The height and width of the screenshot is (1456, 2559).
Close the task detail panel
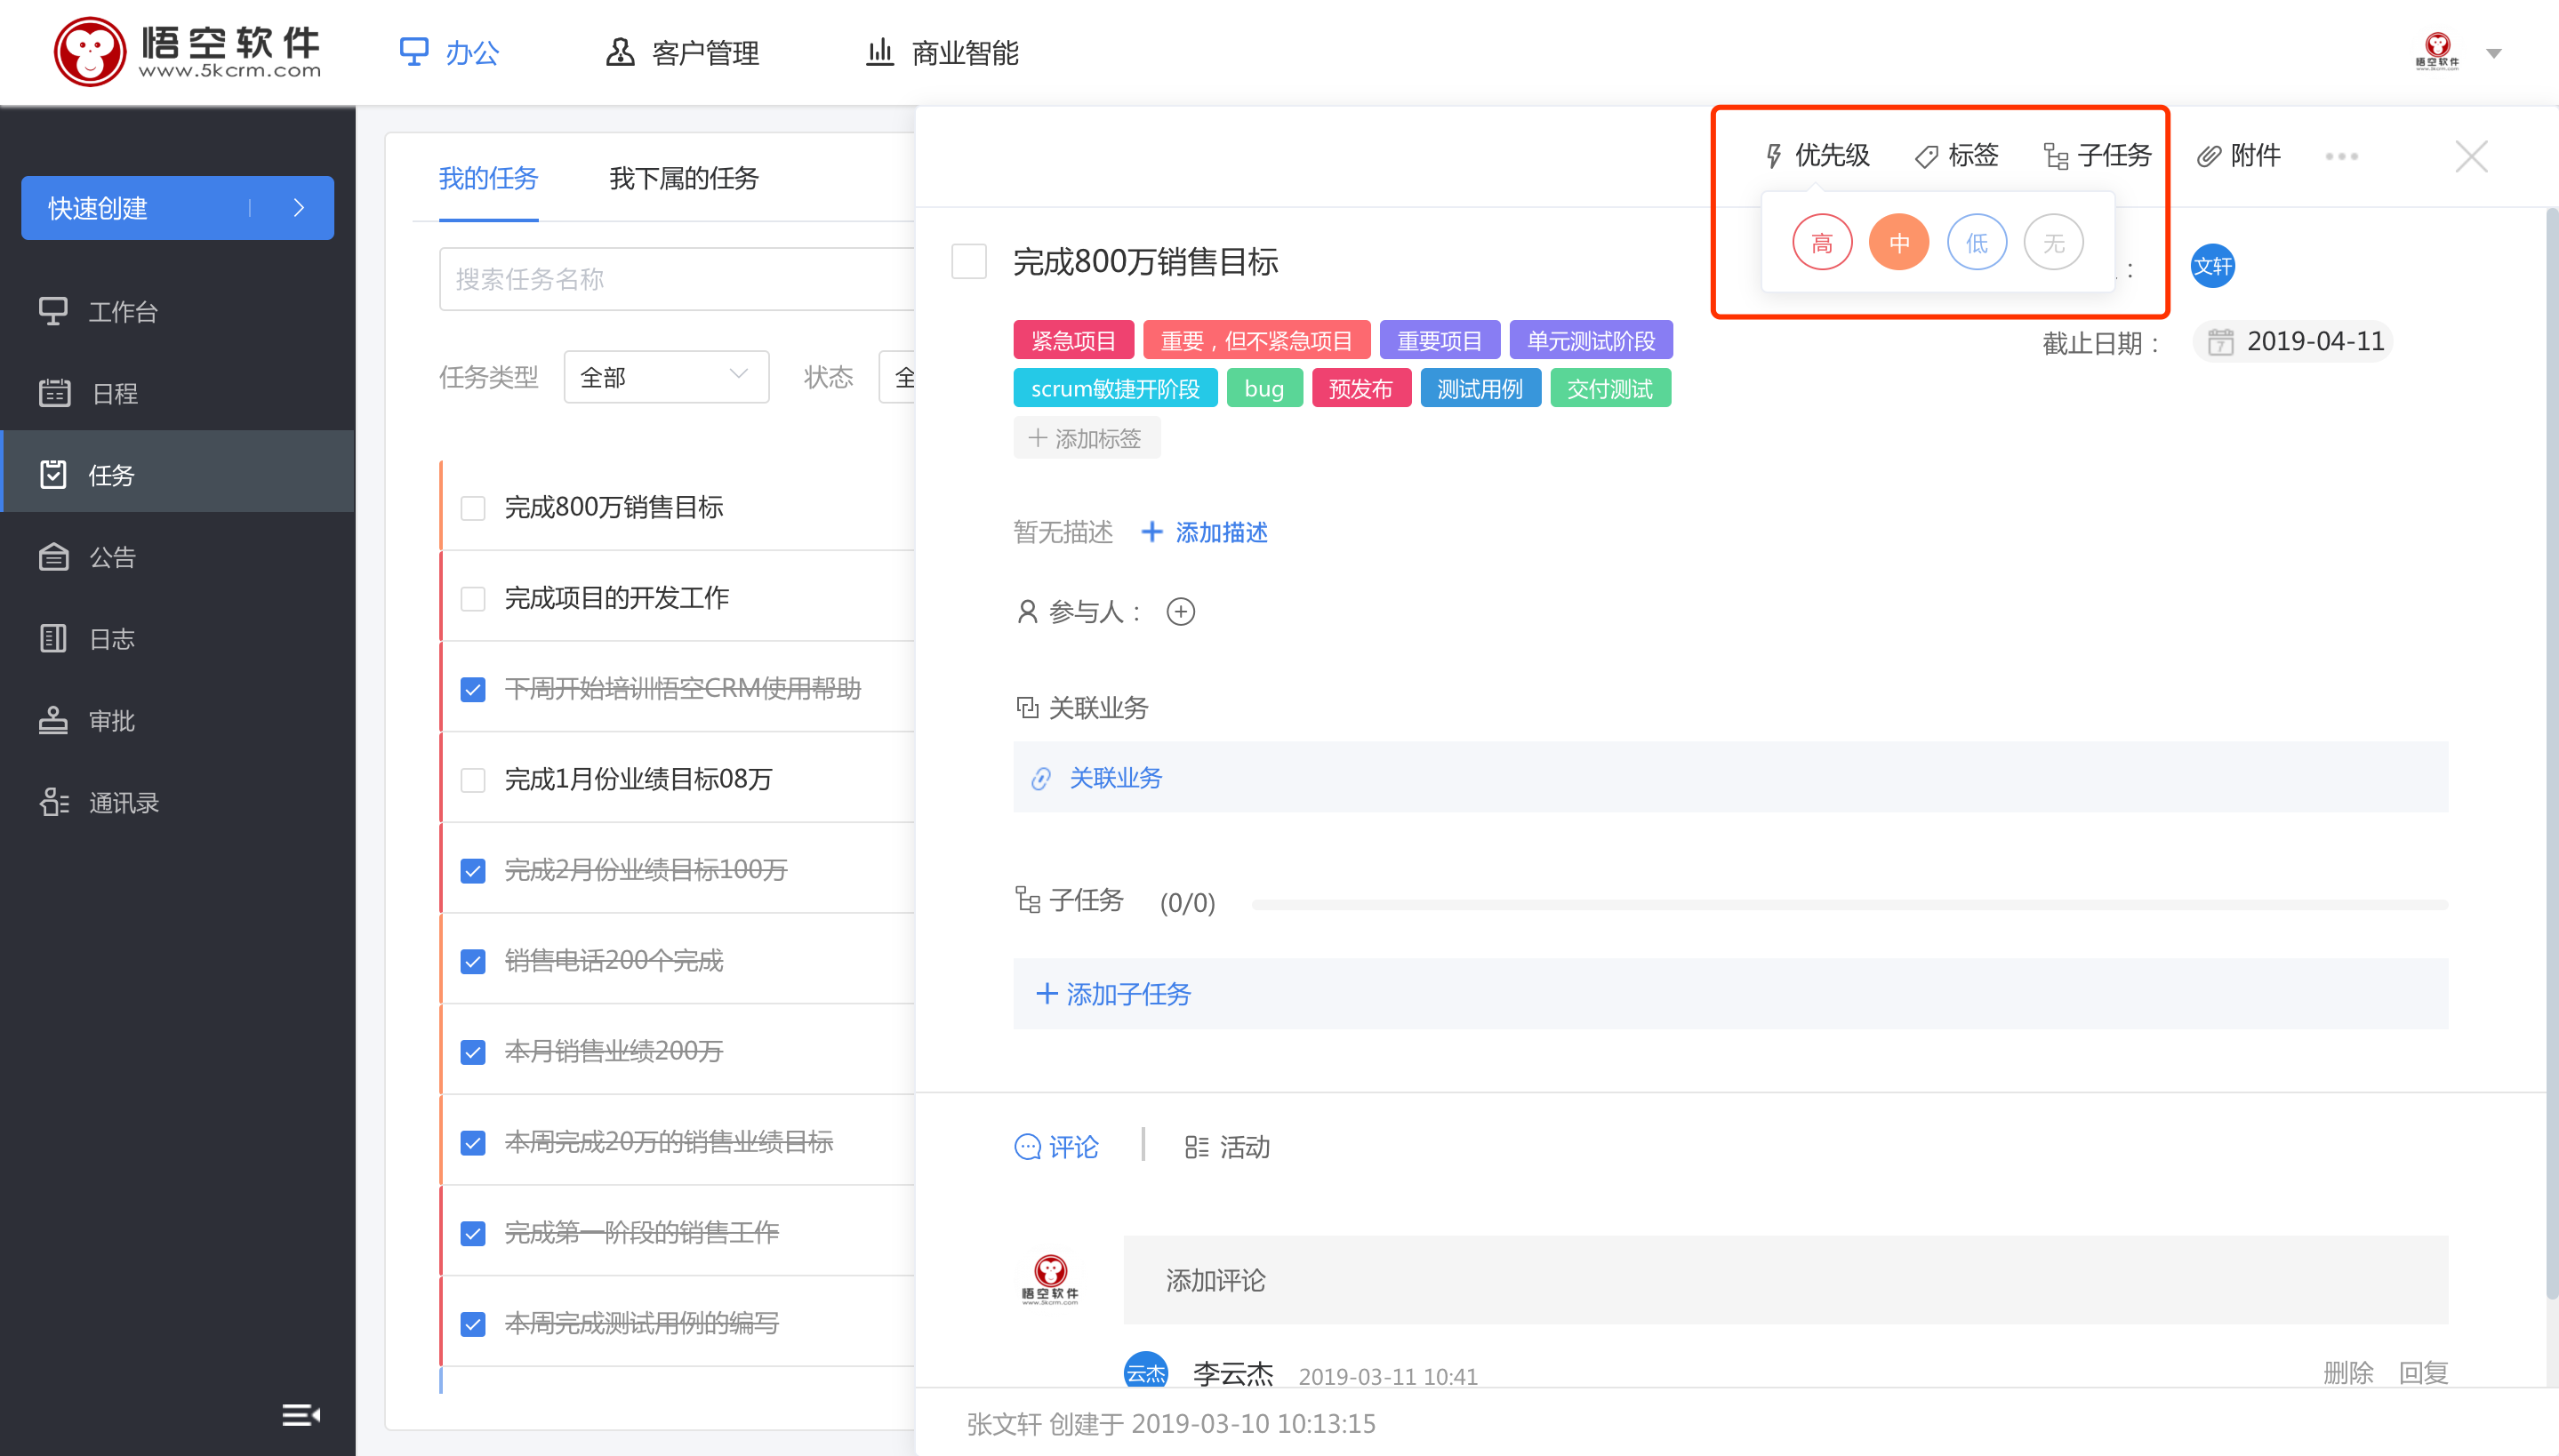[x=2471, y=156]
